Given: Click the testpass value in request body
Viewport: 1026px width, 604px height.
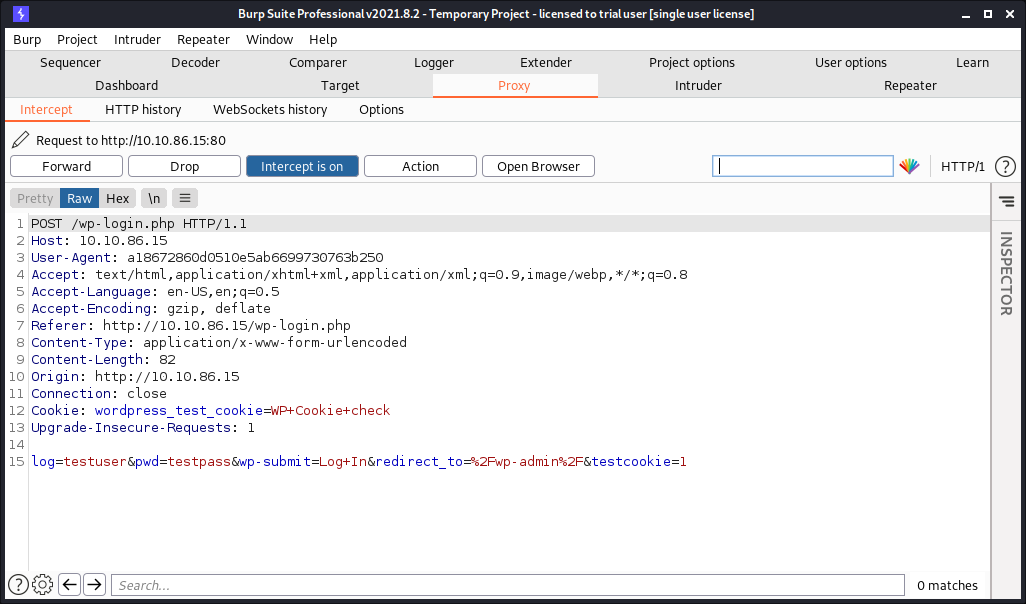Looking at the screenshot, I should (x=200, y=462).
